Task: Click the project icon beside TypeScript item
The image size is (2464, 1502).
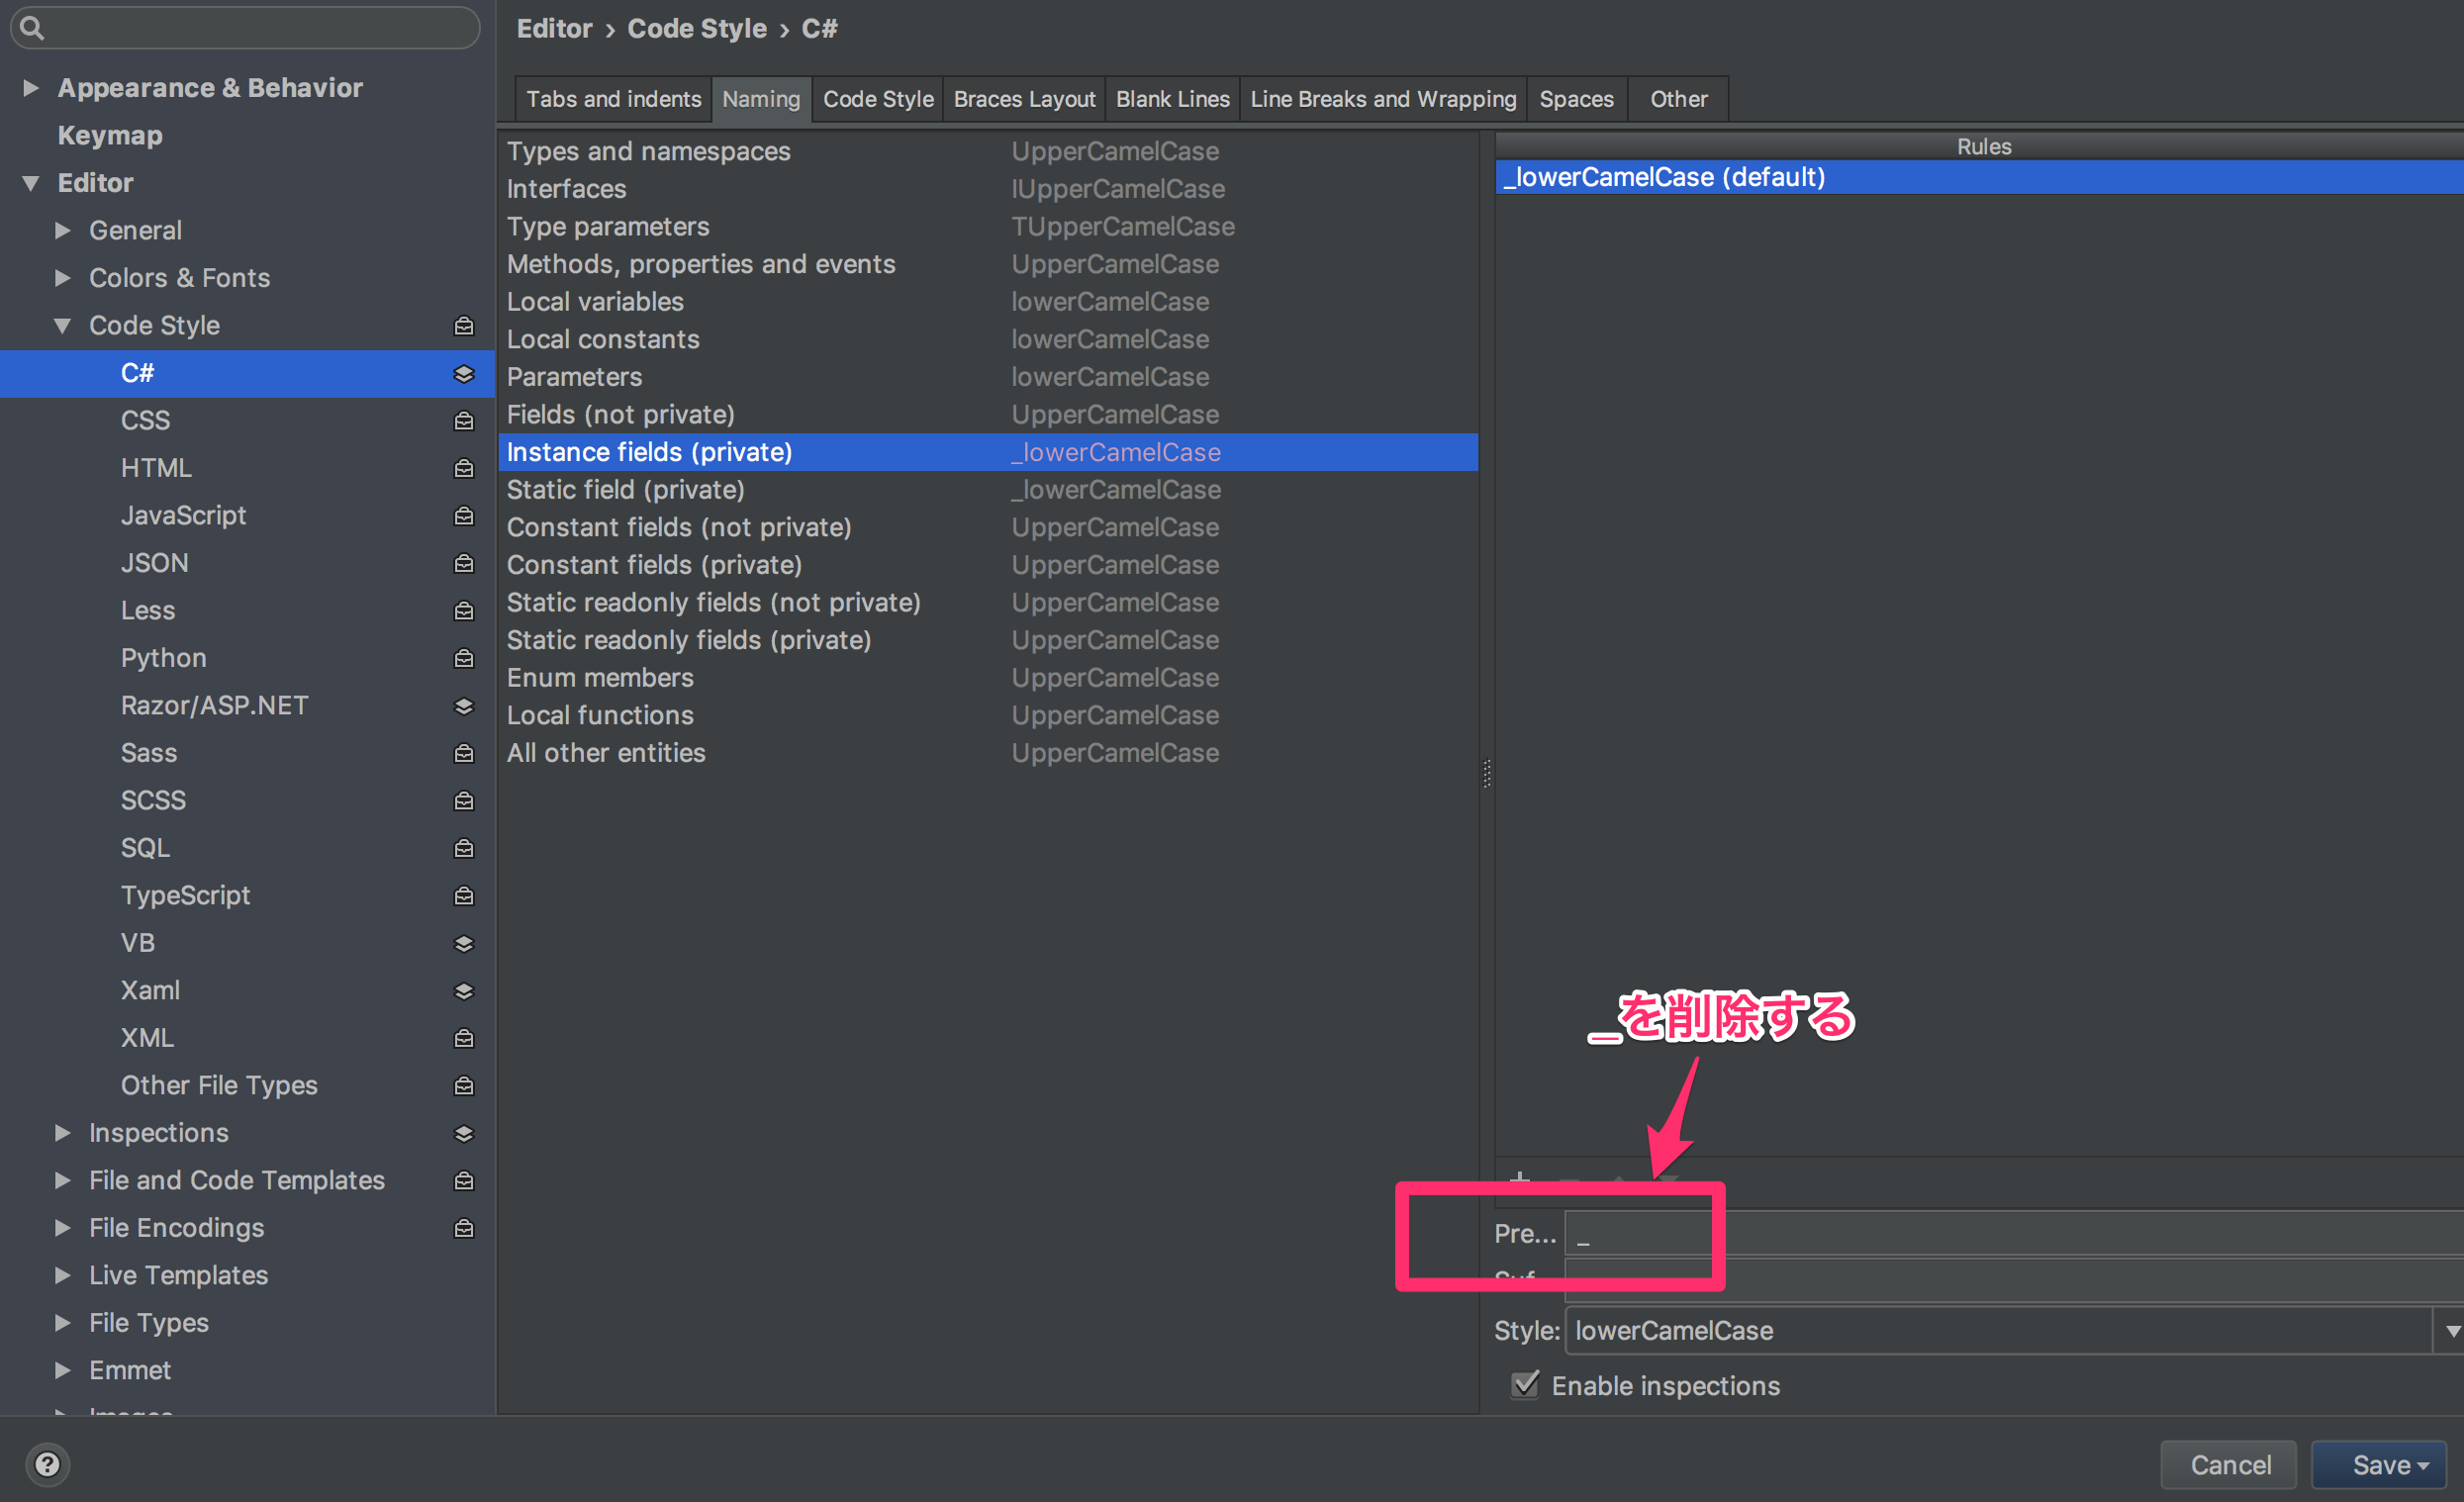Action: pyautogui.click(x=464, y=896)
